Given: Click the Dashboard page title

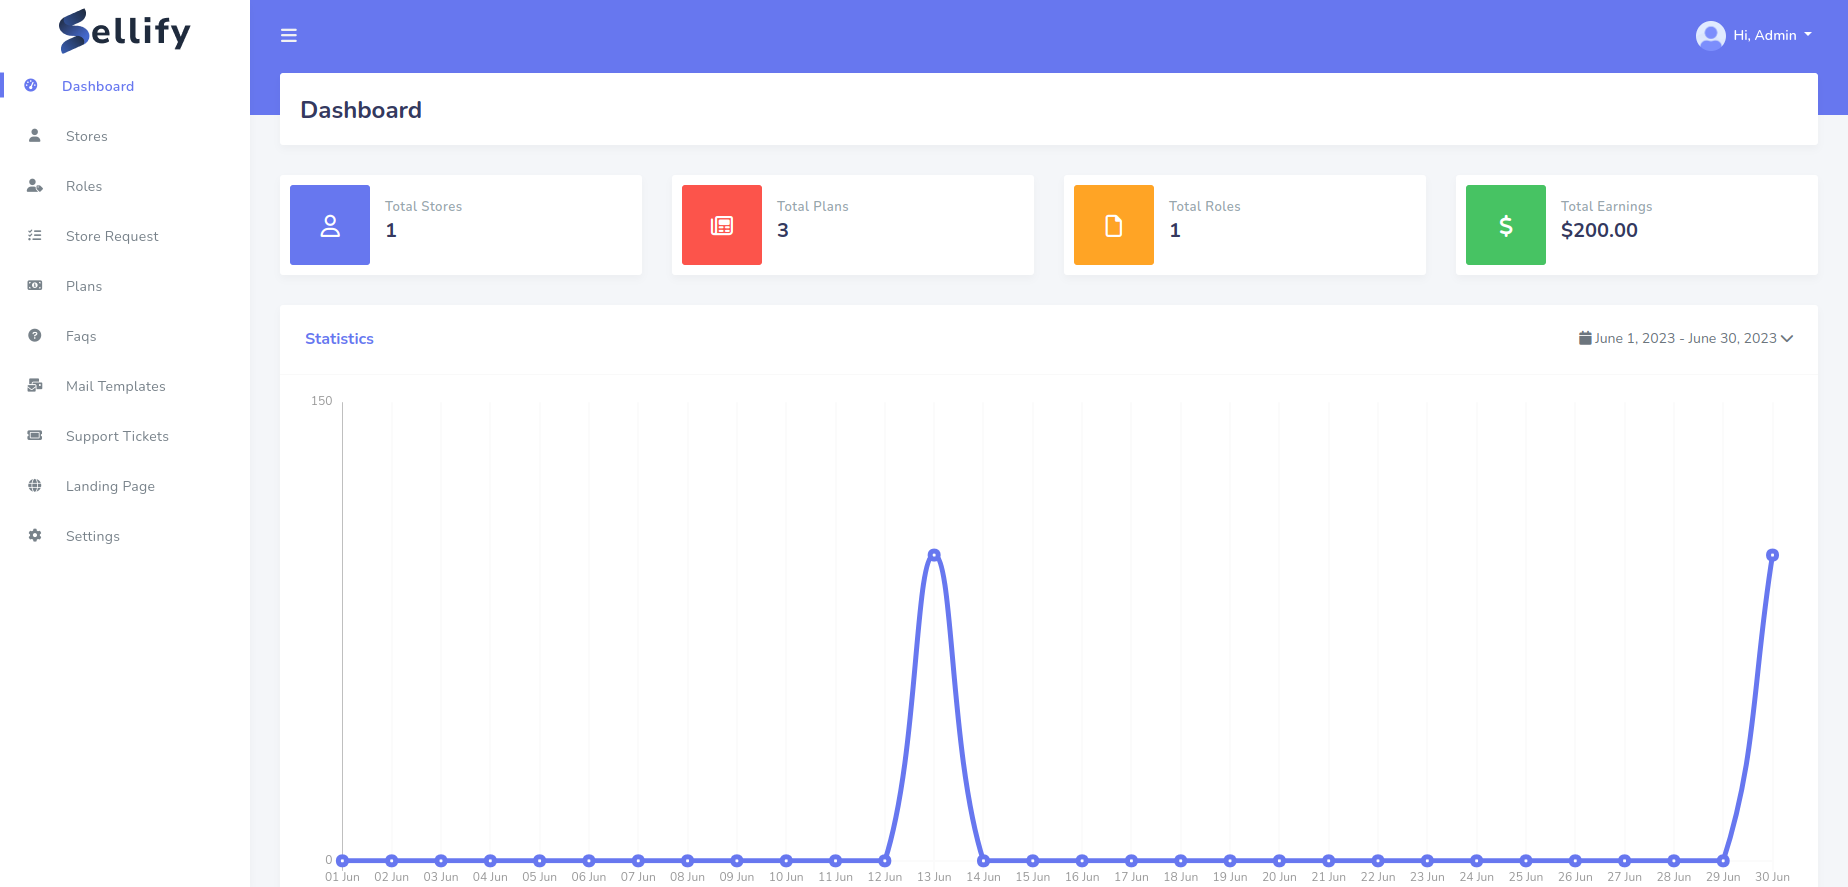Looking at the screenshot, I should (361, 110).
